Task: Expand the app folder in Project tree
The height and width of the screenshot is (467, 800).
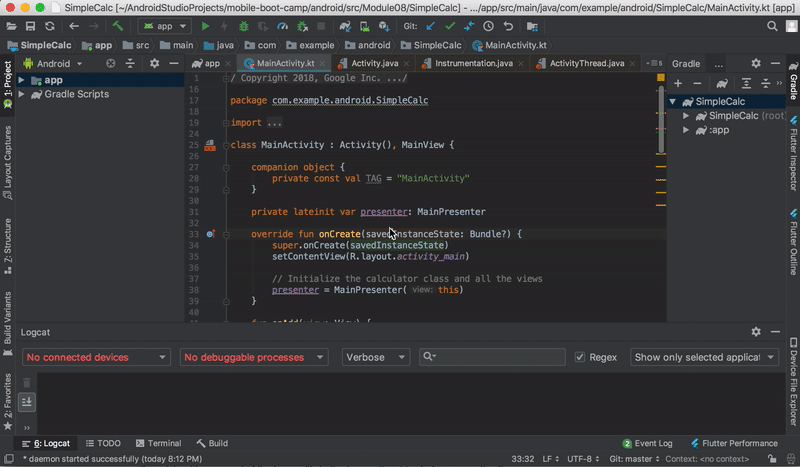Action: (x=21, y=80)
